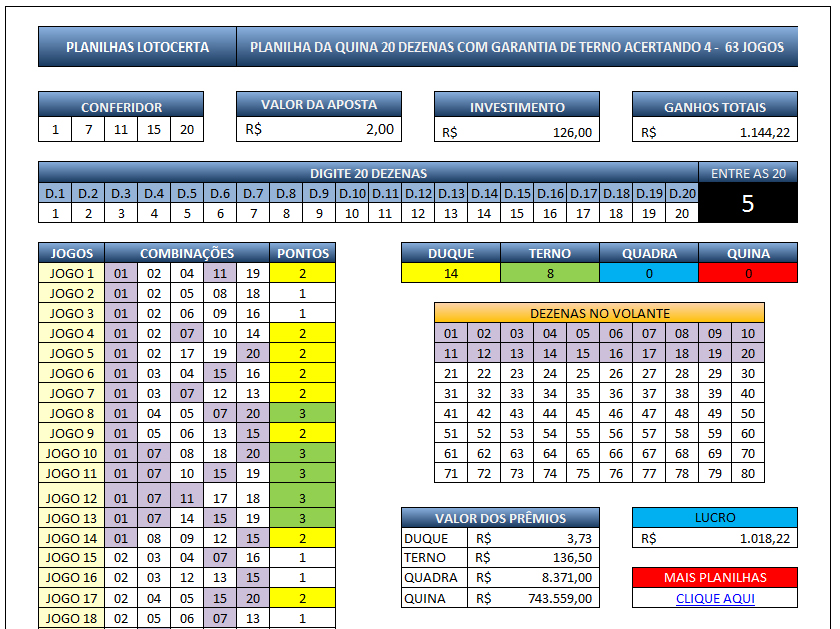Select the green TERNO count cell
The height and width of the screenshot is (629, 840).
(549, 273)
